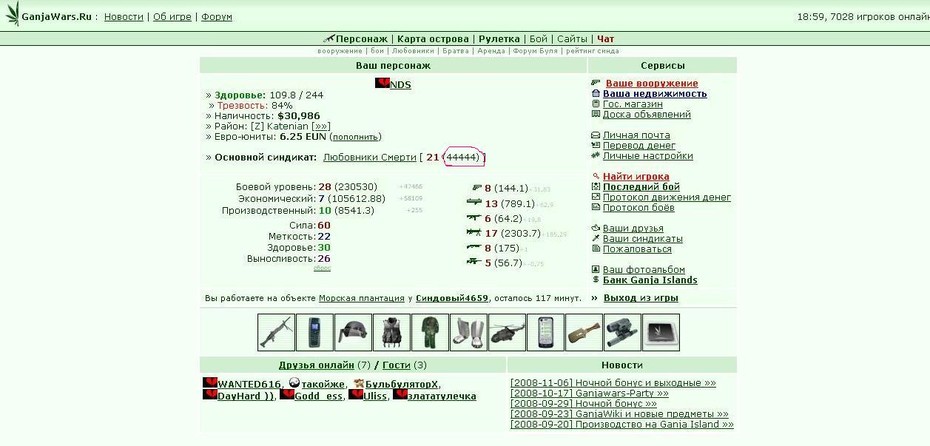
Task: Click the syndicate badge beside WANTED616
Action: pyautogui.click(x=210, y=383)
